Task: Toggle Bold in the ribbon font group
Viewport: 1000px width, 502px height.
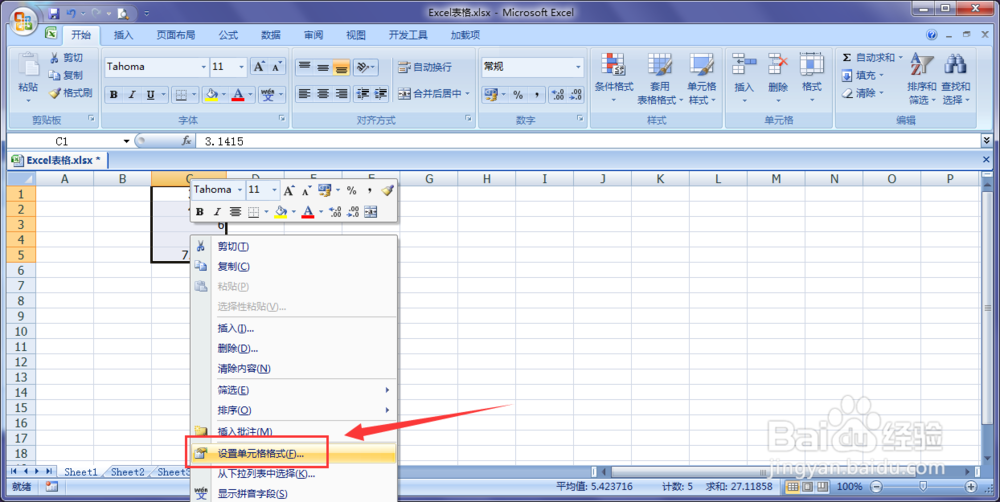Action: [114, 95]
